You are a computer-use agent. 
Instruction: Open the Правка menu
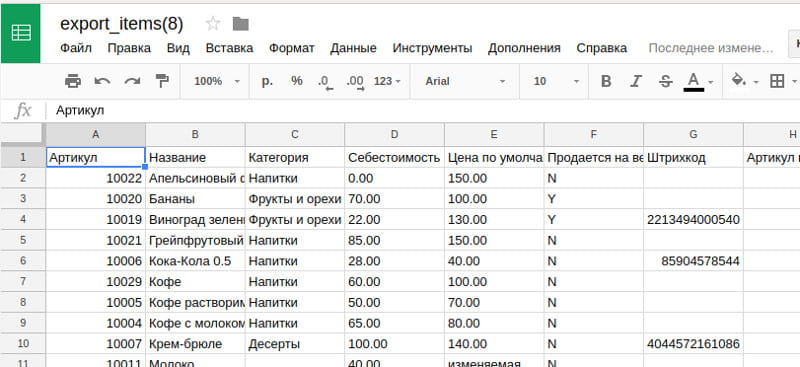point(129,48)
